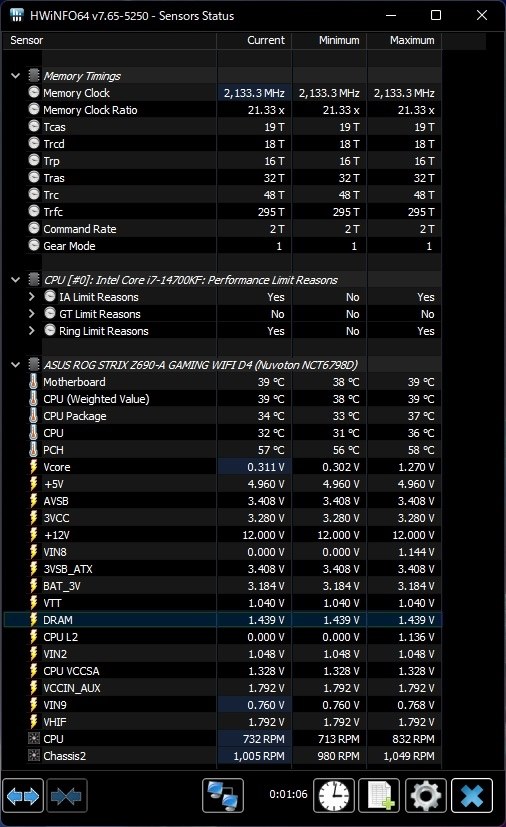Close sensors with the blue X button
This screenshot has height=827, width=506.
(x=472, y=795)
